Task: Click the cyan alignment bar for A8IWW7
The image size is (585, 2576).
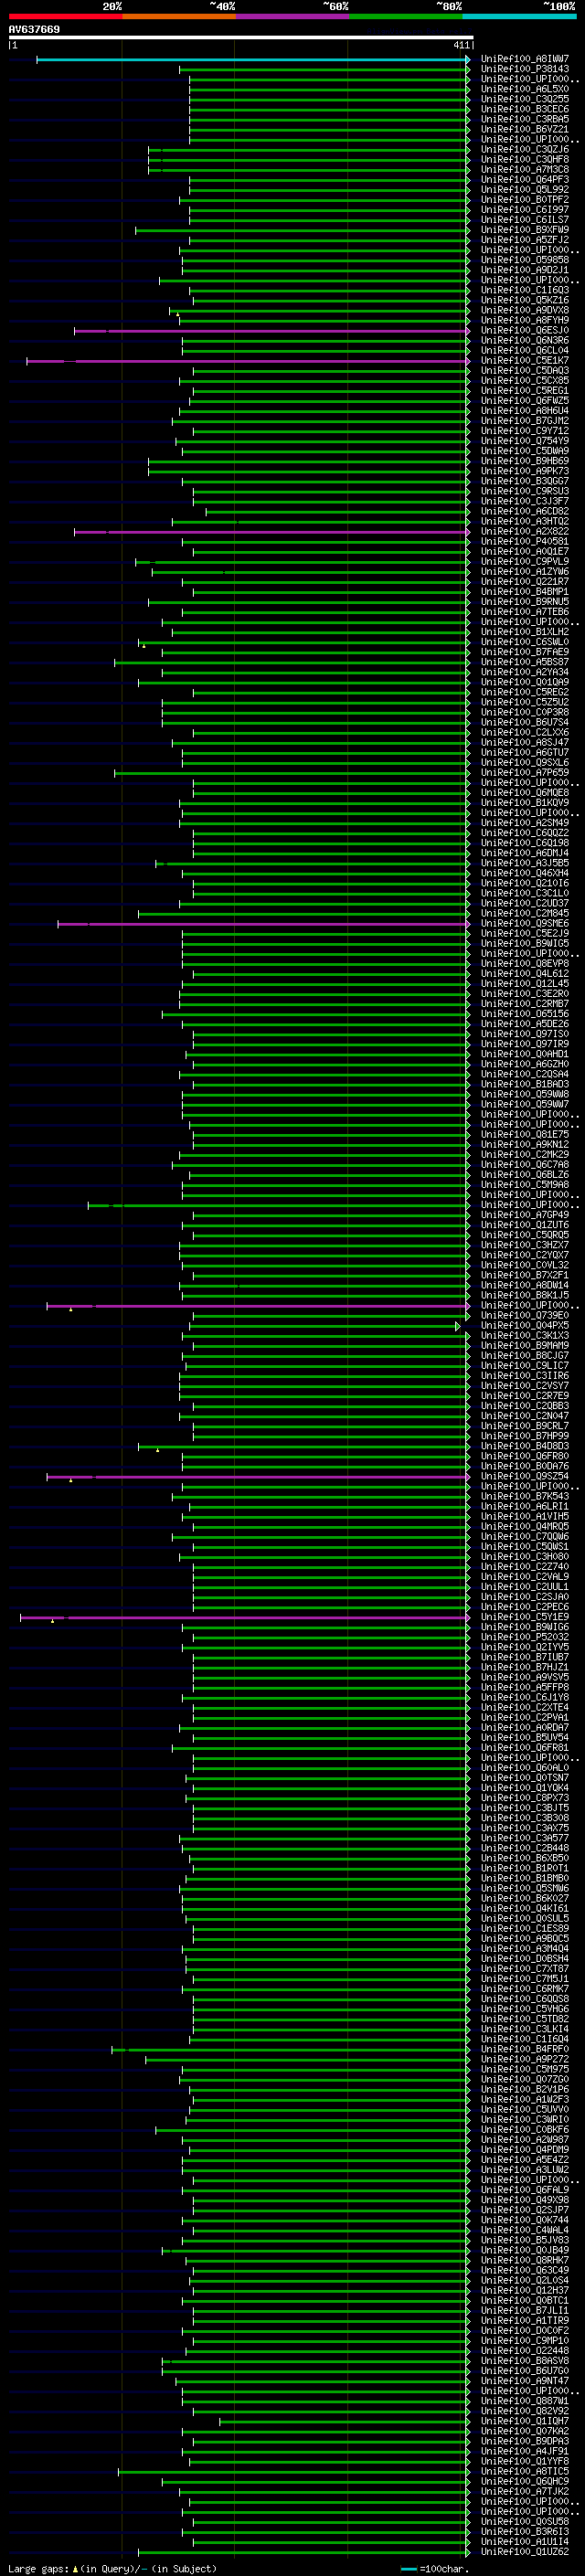Action: click(x=253, y=60)
